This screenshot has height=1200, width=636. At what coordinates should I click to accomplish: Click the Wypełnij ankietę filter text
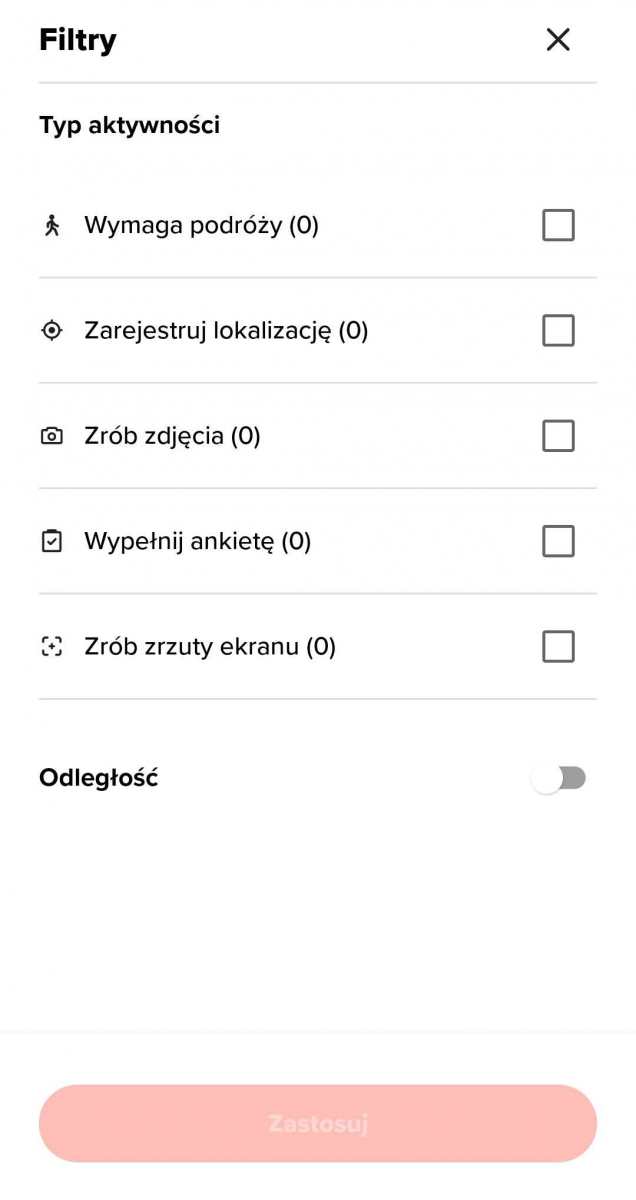(x=196, y=541)
